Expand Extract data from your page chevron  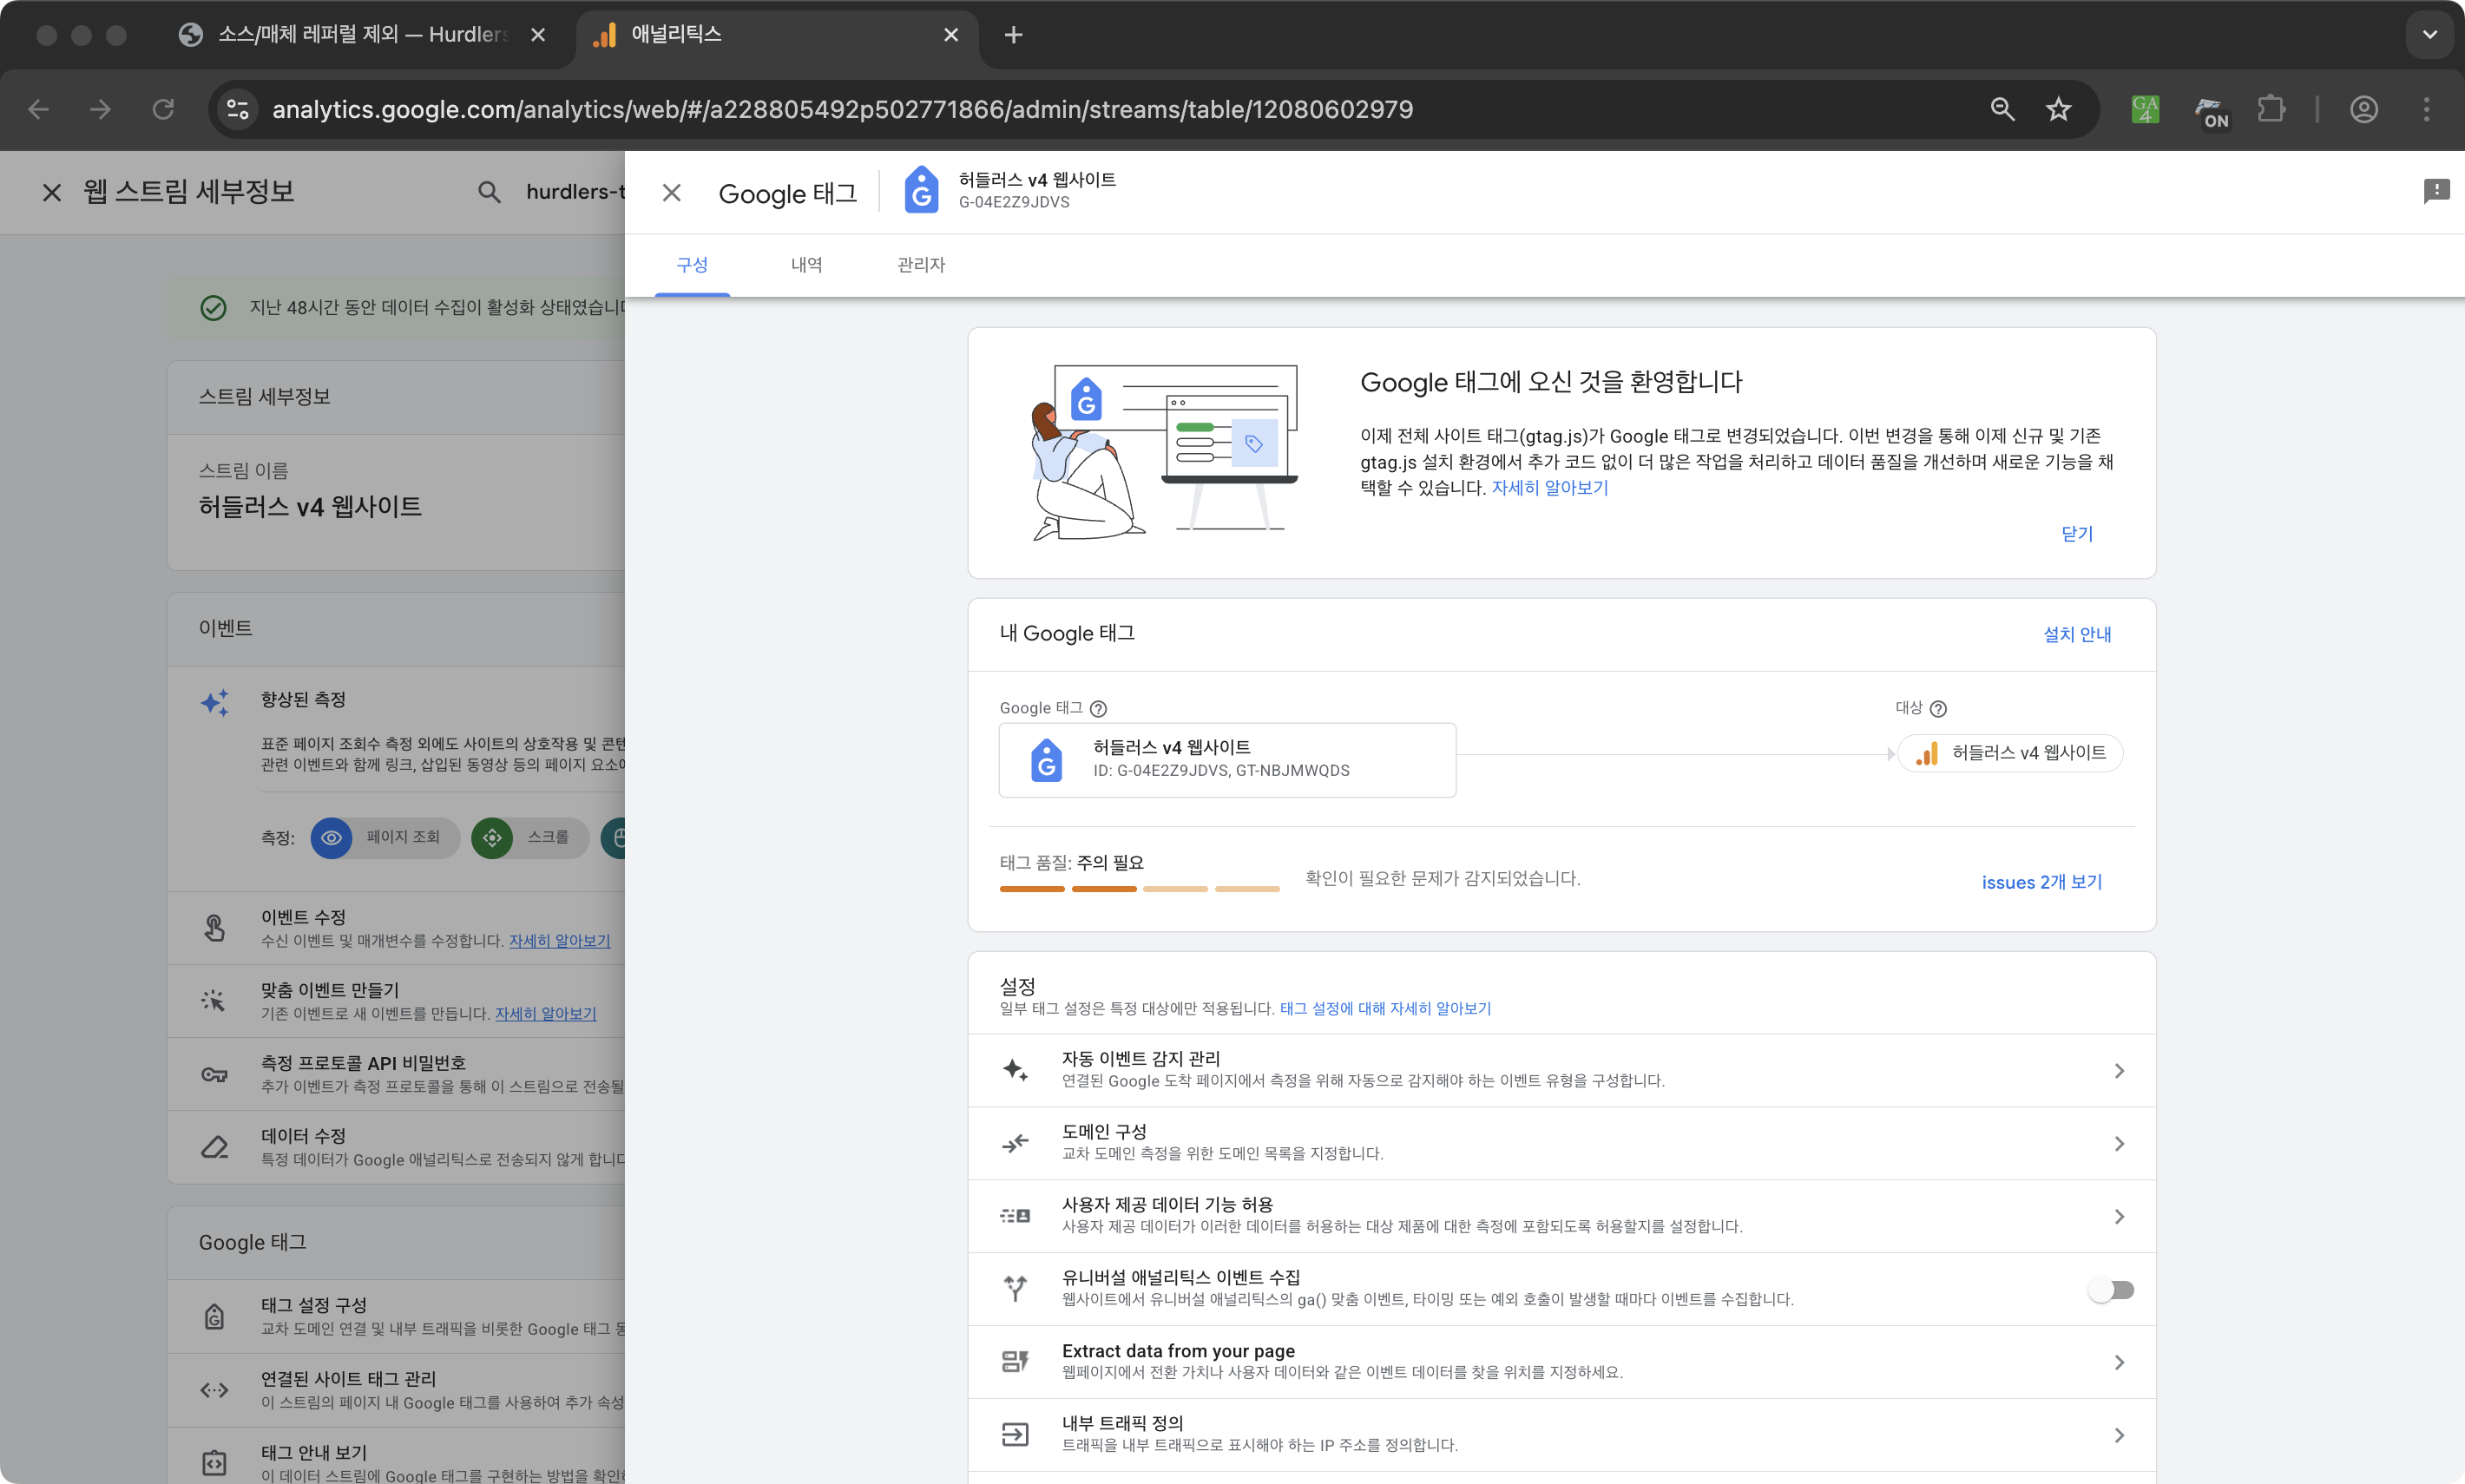pyautogui.click(x=2118, y=1363)
